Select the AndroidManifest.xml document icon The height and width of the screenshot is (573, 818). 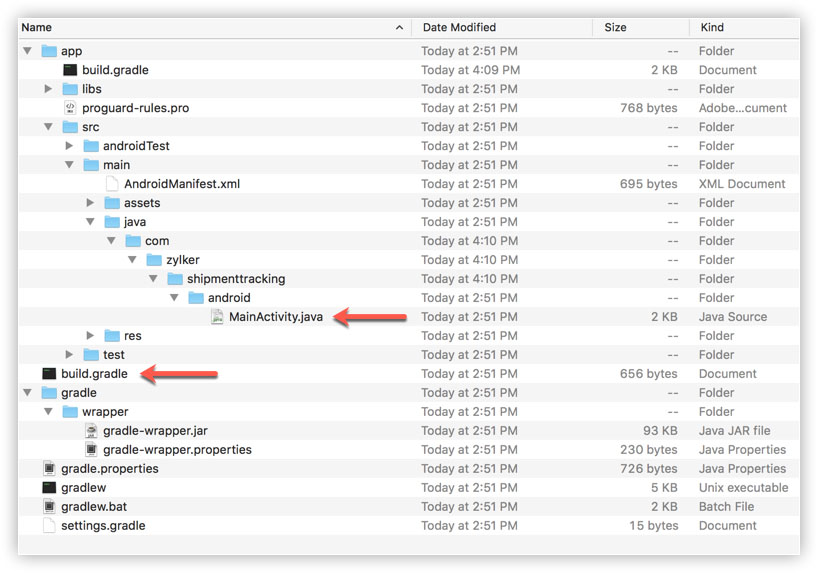tap(112, 184)
